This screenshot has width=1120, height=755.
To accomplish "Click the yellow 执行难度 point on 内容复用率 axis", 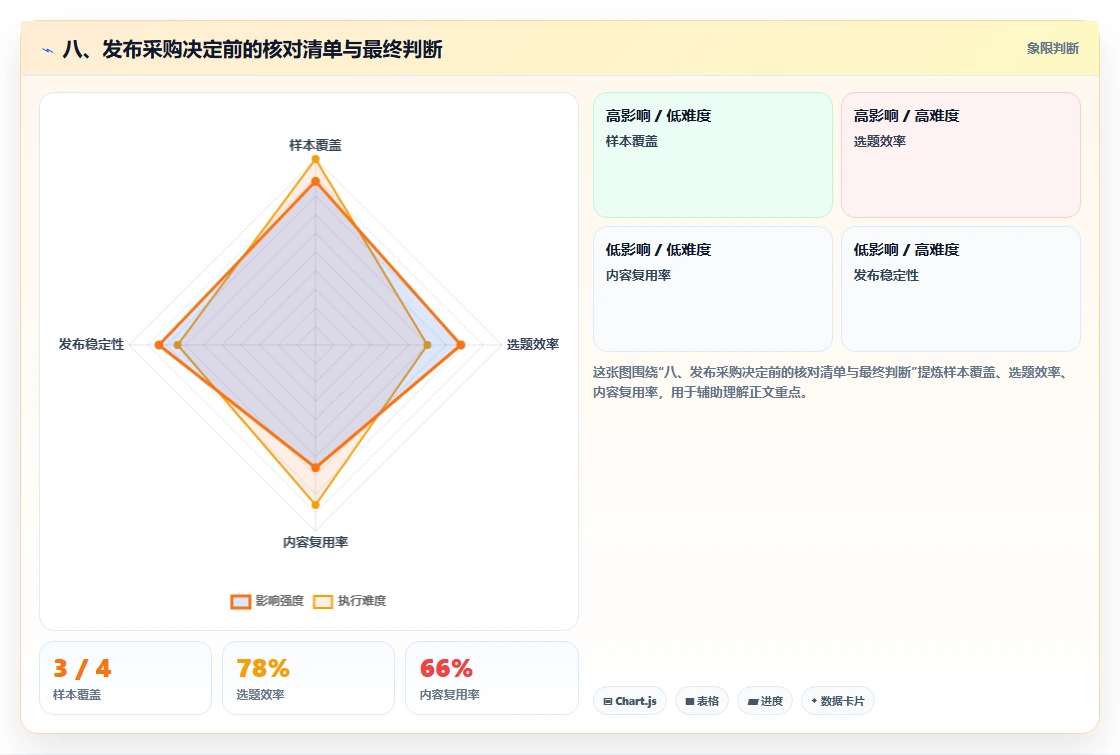I will tap(315, 505).
